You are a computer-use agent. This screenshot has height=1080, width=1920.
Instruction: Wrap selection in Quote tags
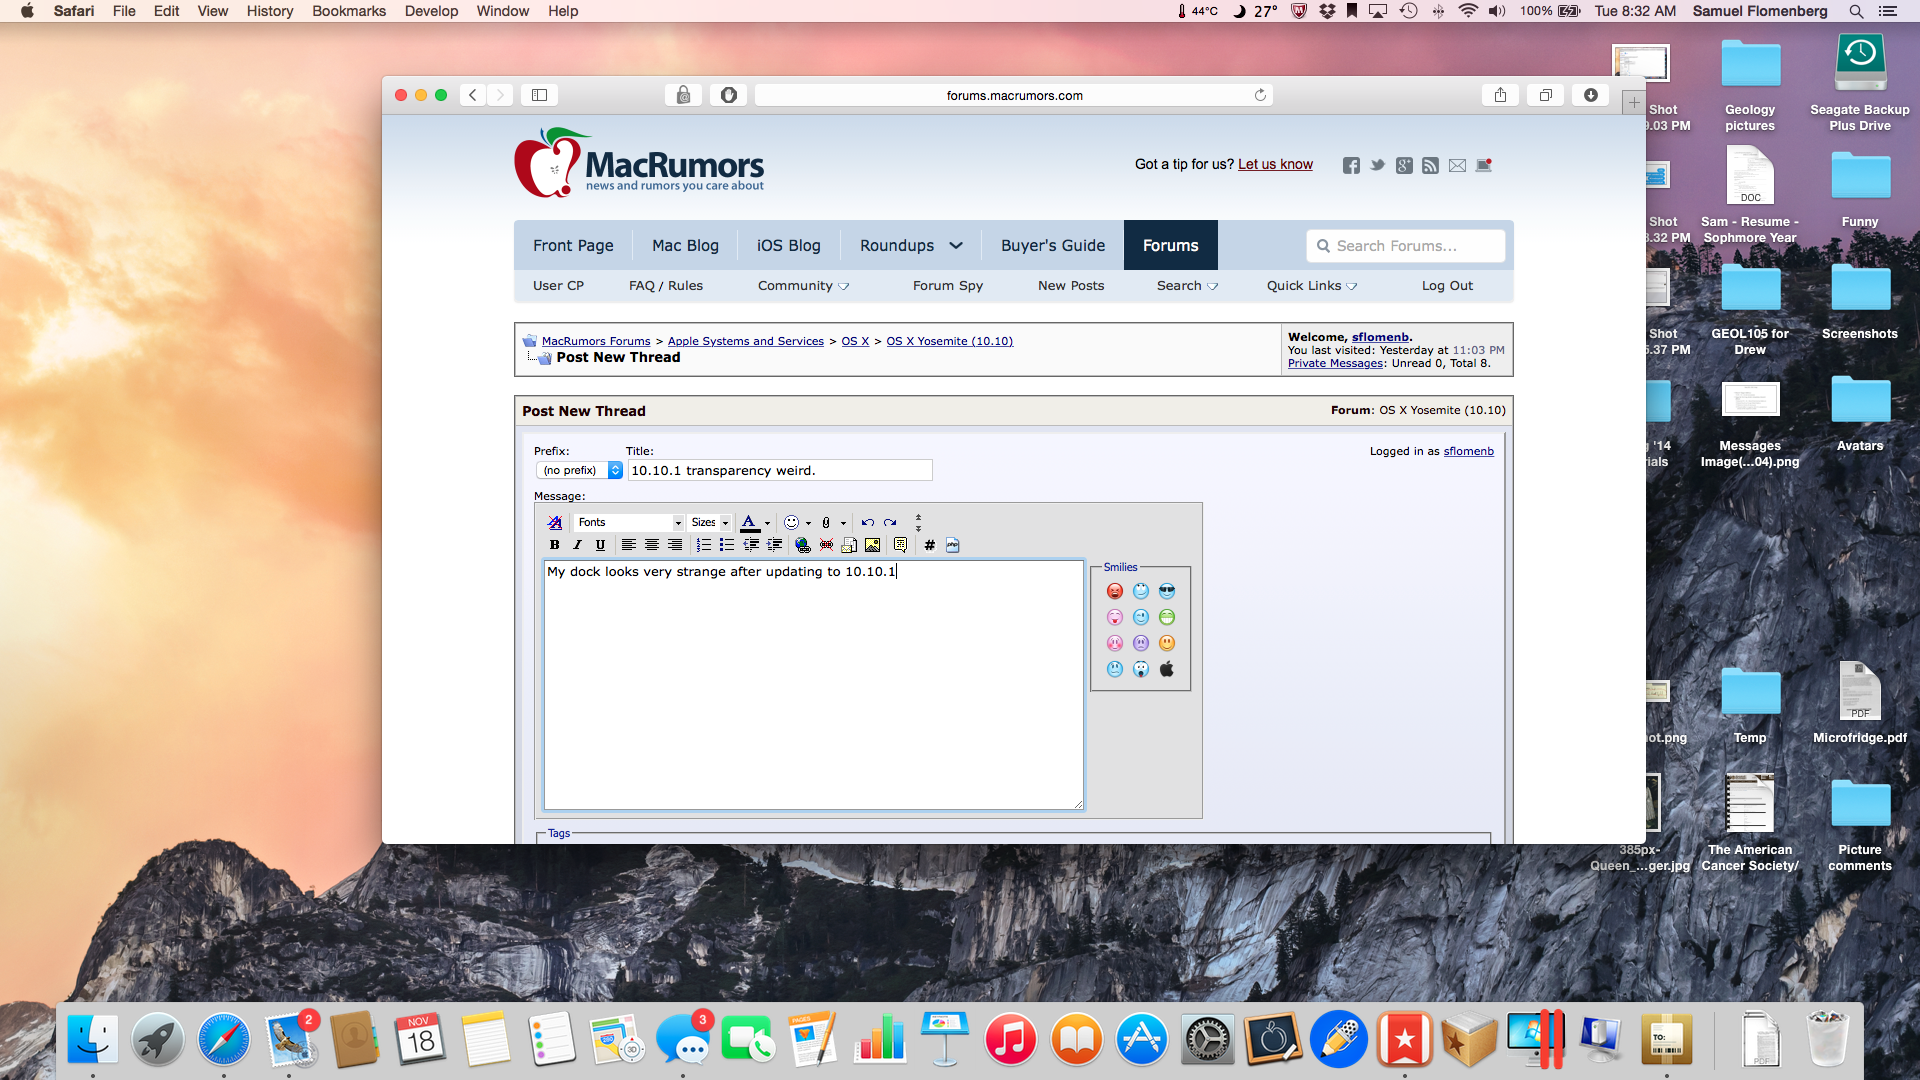tap(900, 545)
